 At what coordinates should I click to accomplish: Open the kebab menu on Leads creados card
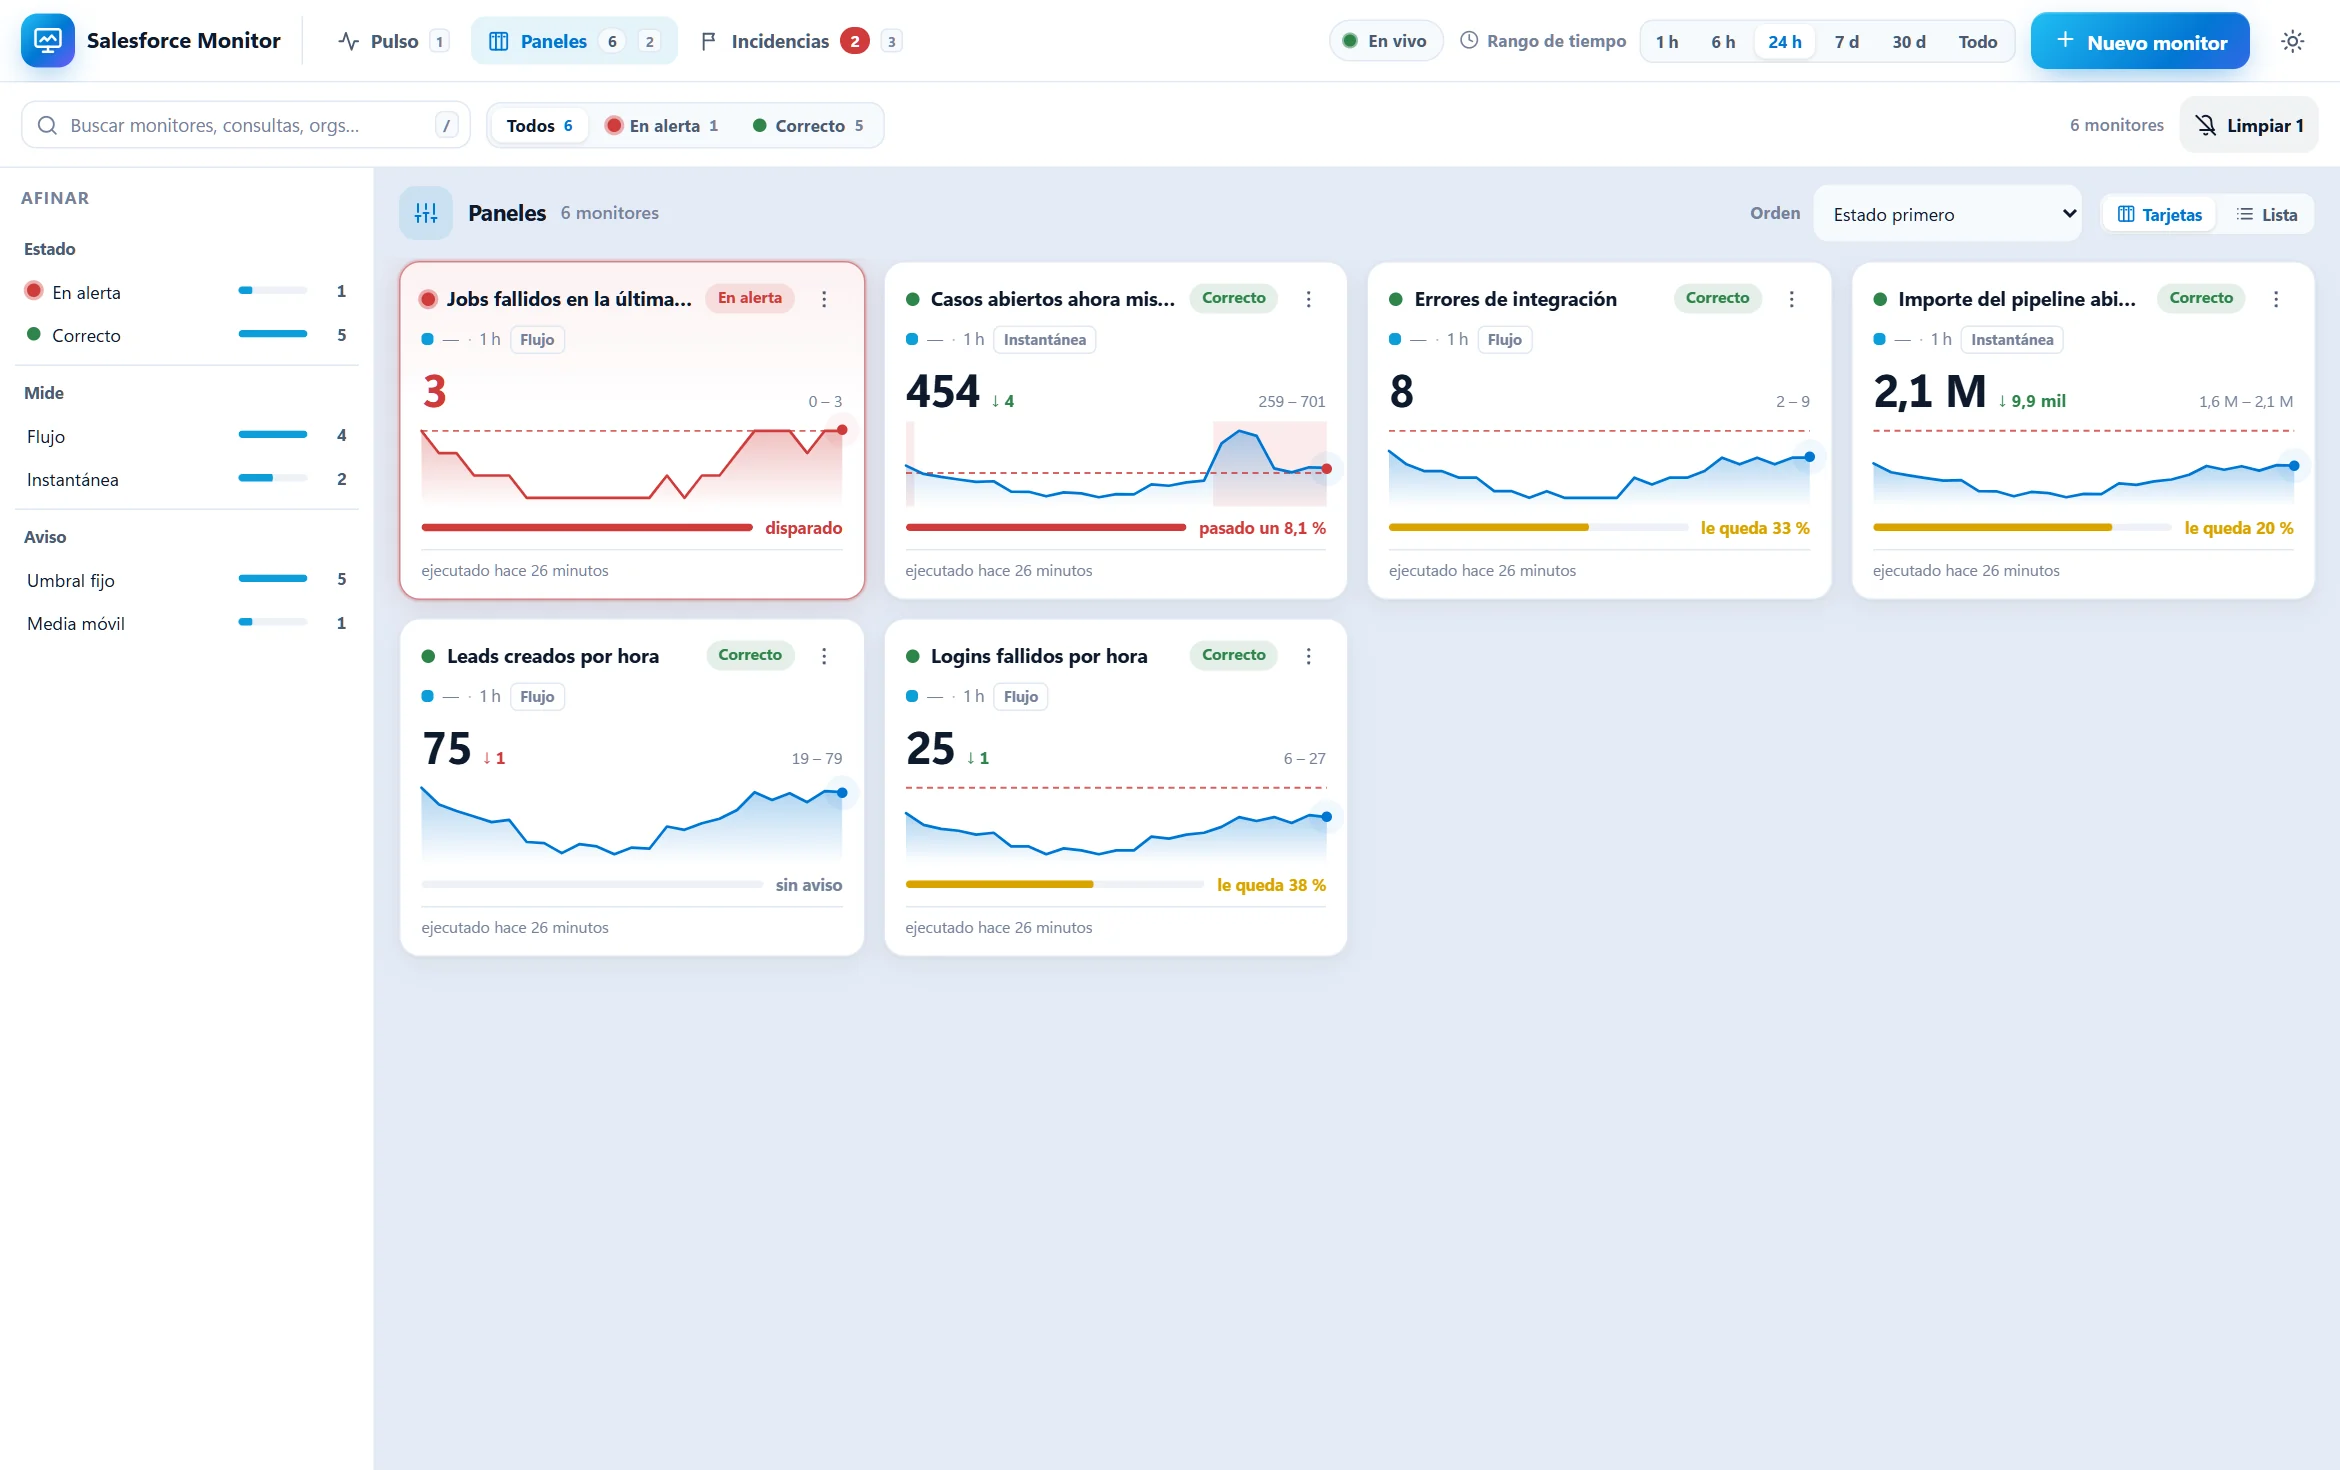click(824, 656)
